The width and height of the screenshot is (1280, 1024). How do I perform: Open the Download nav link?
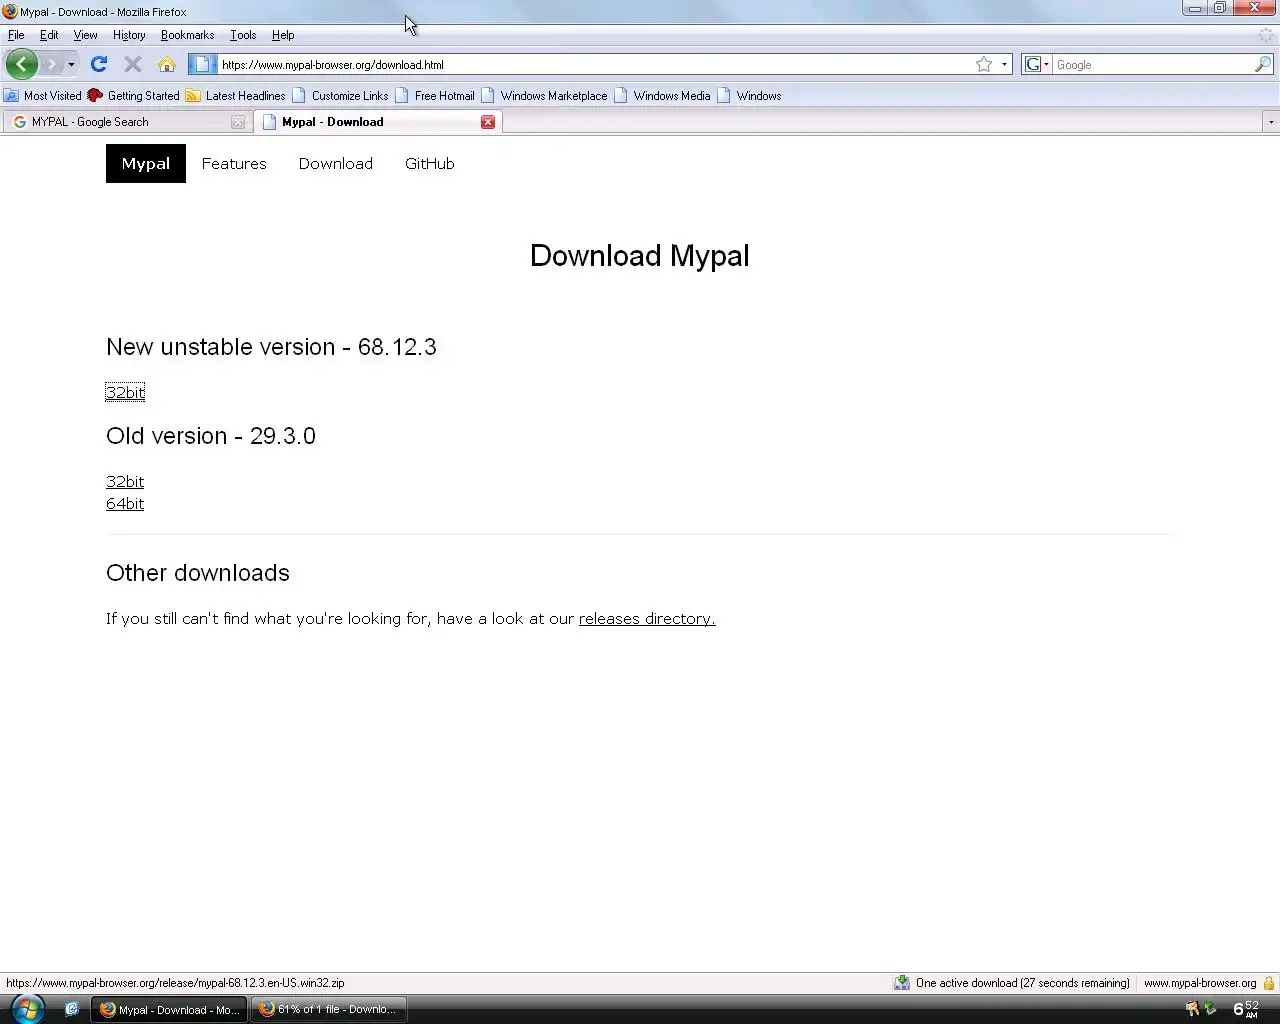click(x=336, y=164)
